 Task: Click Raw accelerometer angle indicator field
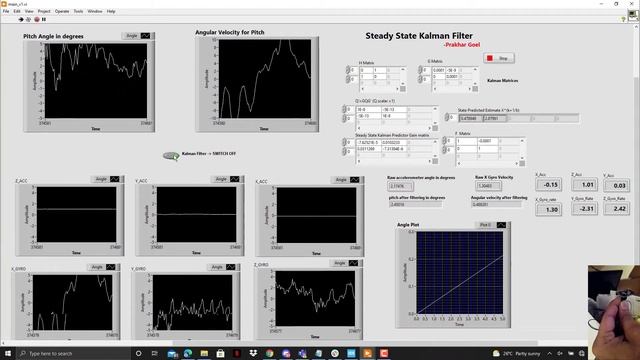point(400,186)
